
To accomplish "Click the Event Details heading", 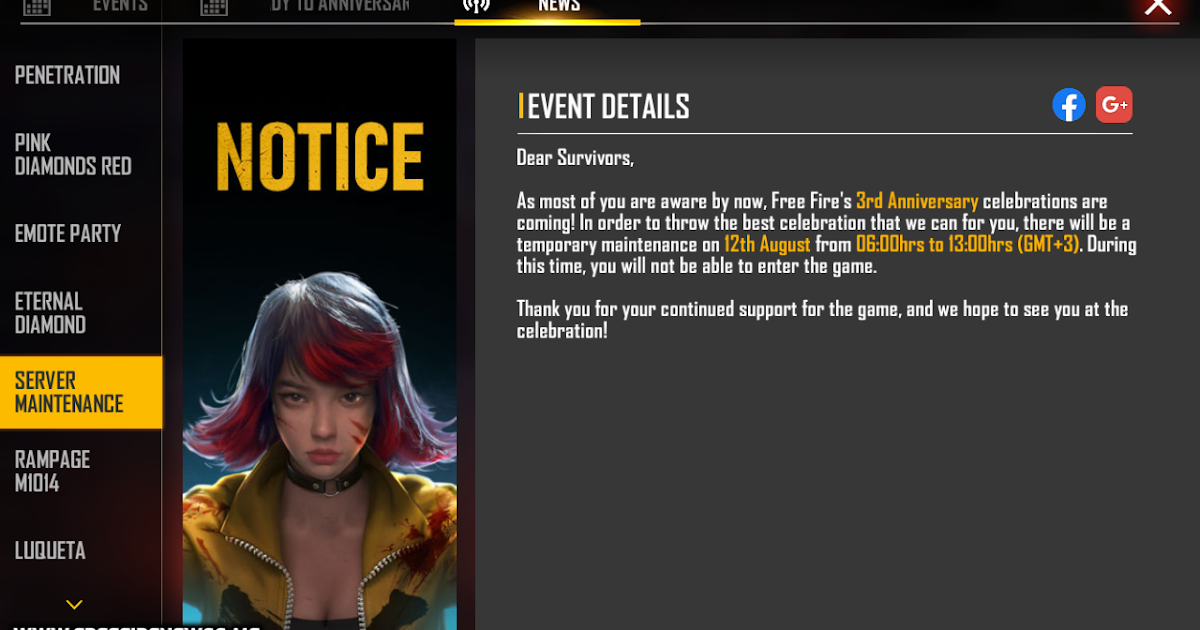I will click(x=608, y=106).
